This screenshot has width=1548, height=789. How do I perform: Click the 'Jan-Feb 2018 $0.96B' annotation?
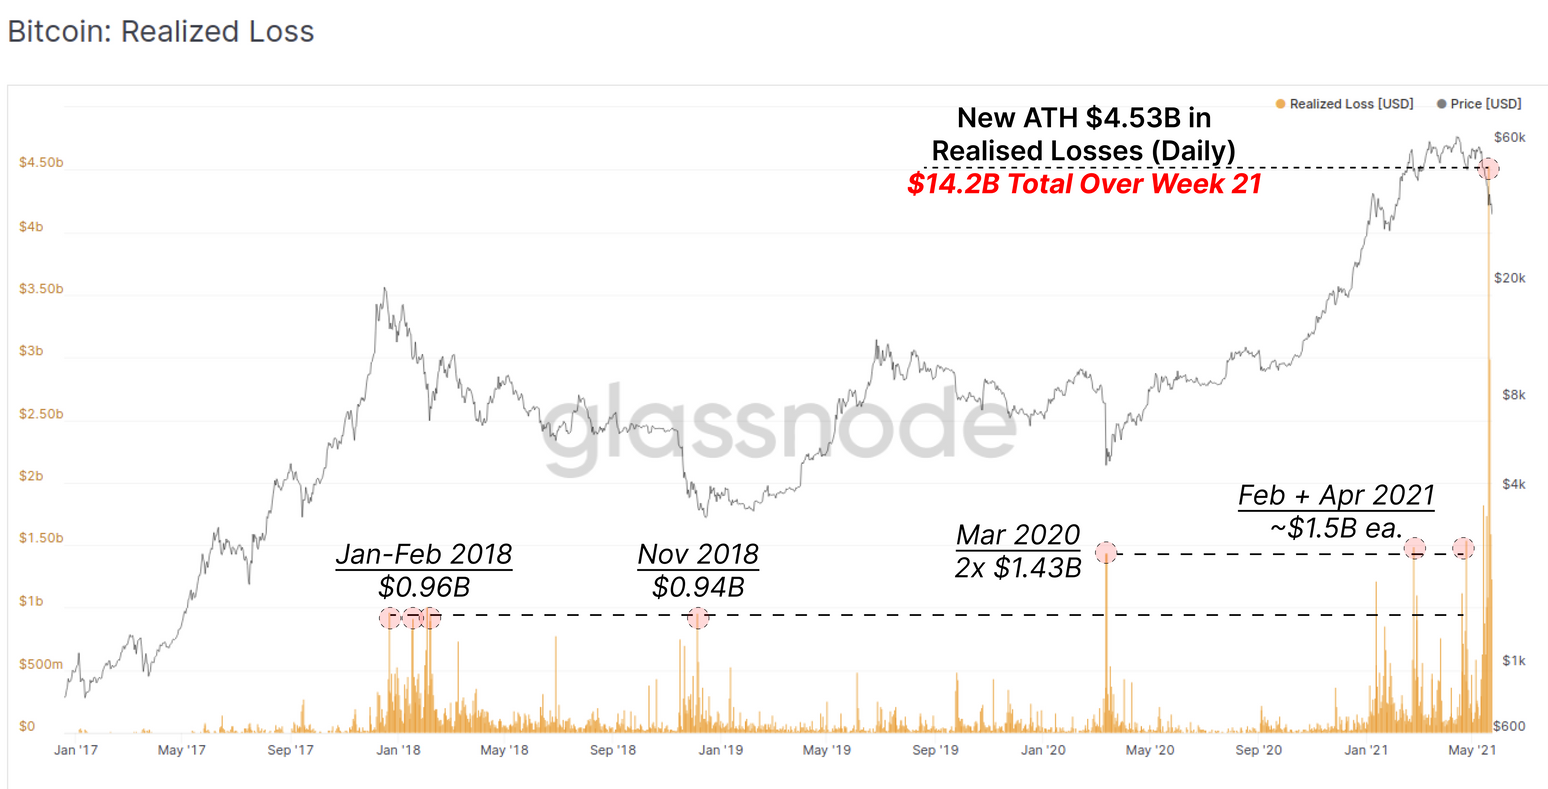coord(424,570)
